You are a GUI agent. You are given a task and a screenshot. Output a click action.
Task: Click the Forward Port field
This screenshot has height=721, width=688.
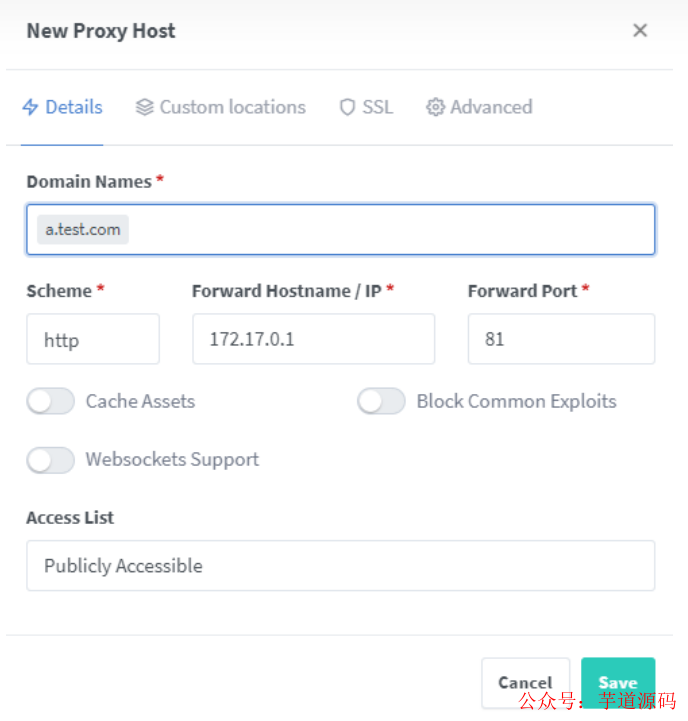(561, 340)
